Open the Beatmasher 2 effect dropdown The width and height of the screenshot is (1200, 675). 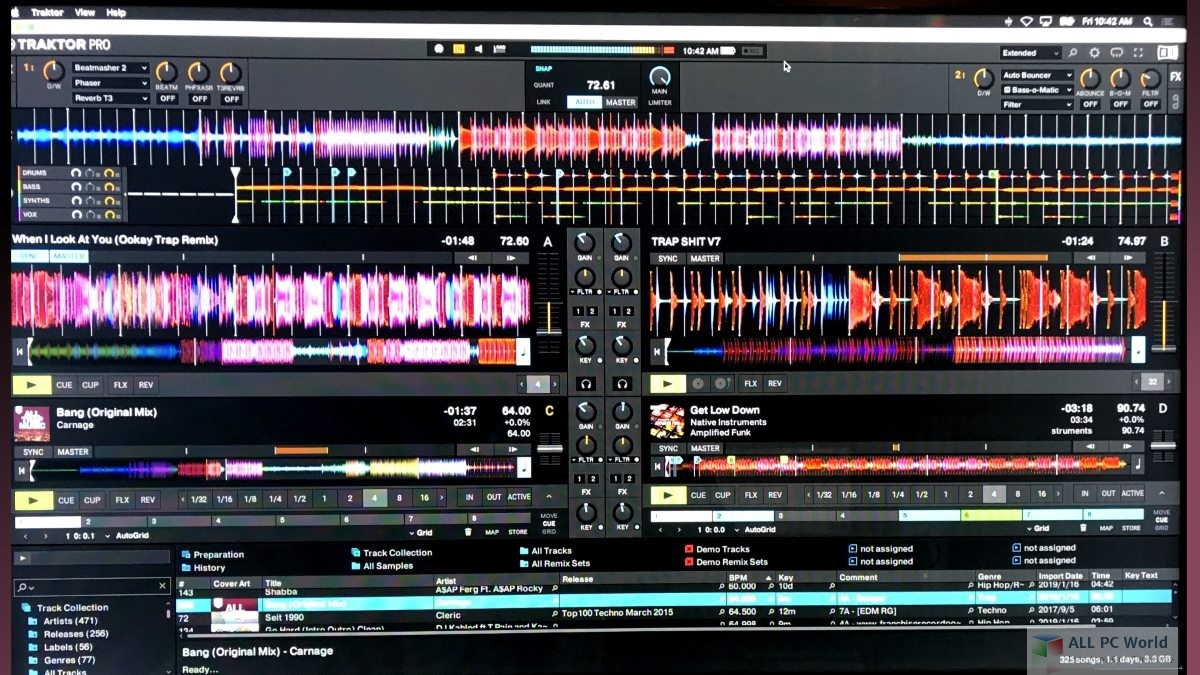pyautogui.click(x=110, y=68)
